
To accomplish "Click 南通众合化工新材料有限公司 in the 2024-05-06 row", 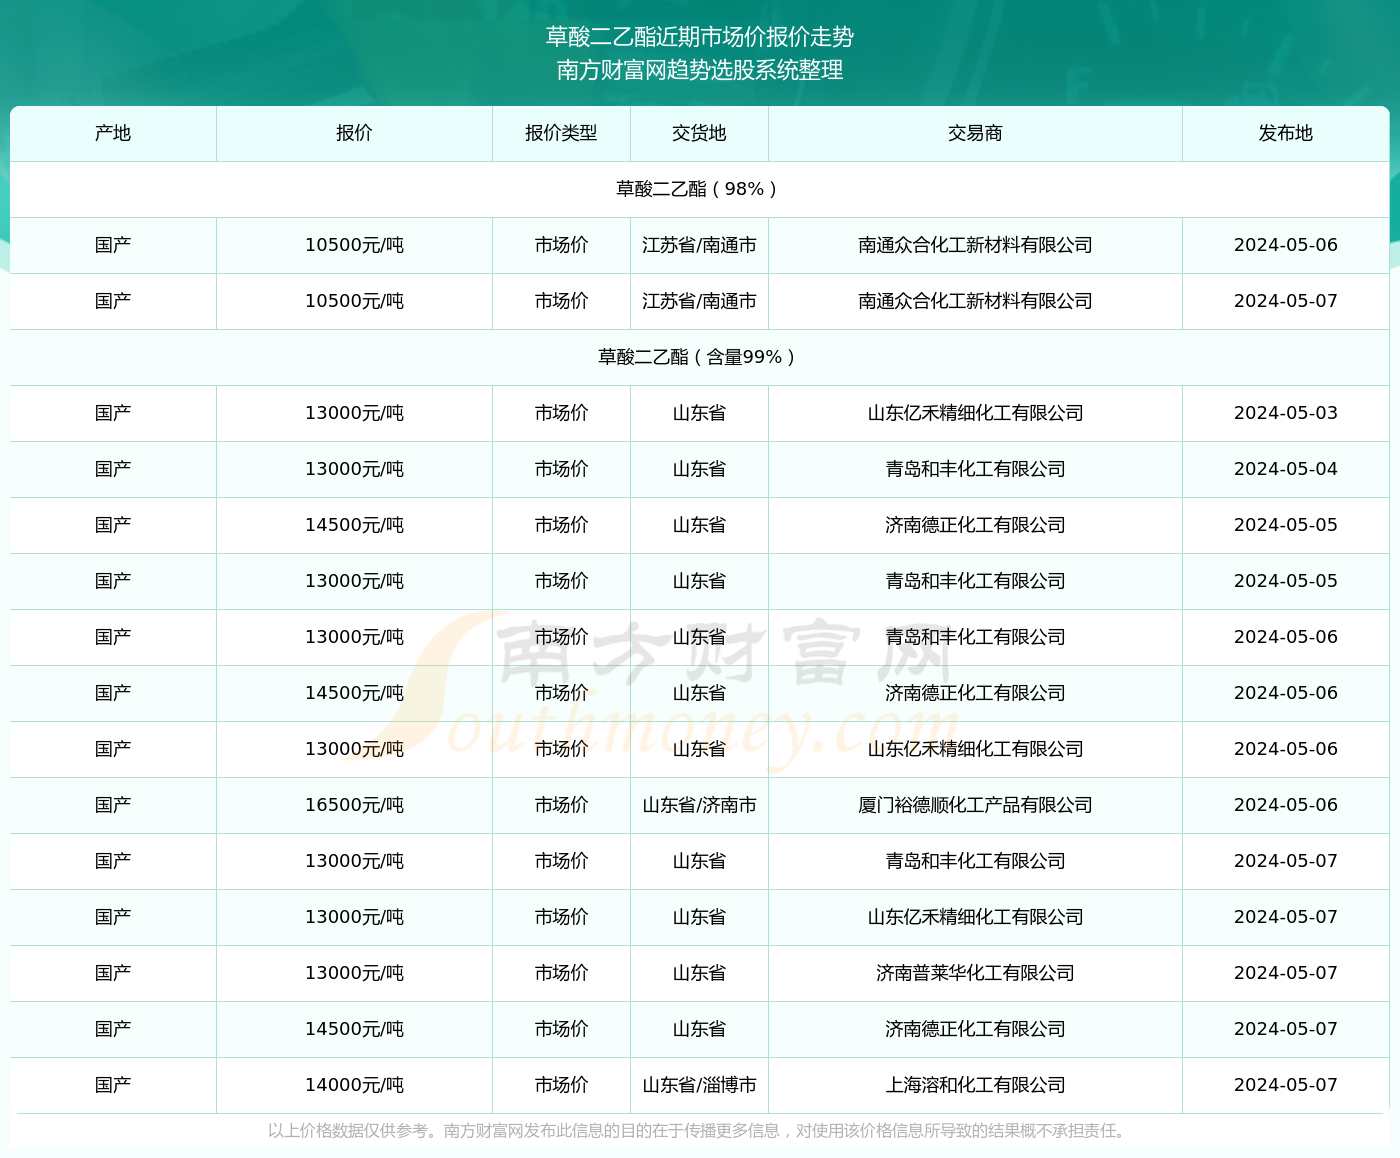I will (x=975, y=245).
